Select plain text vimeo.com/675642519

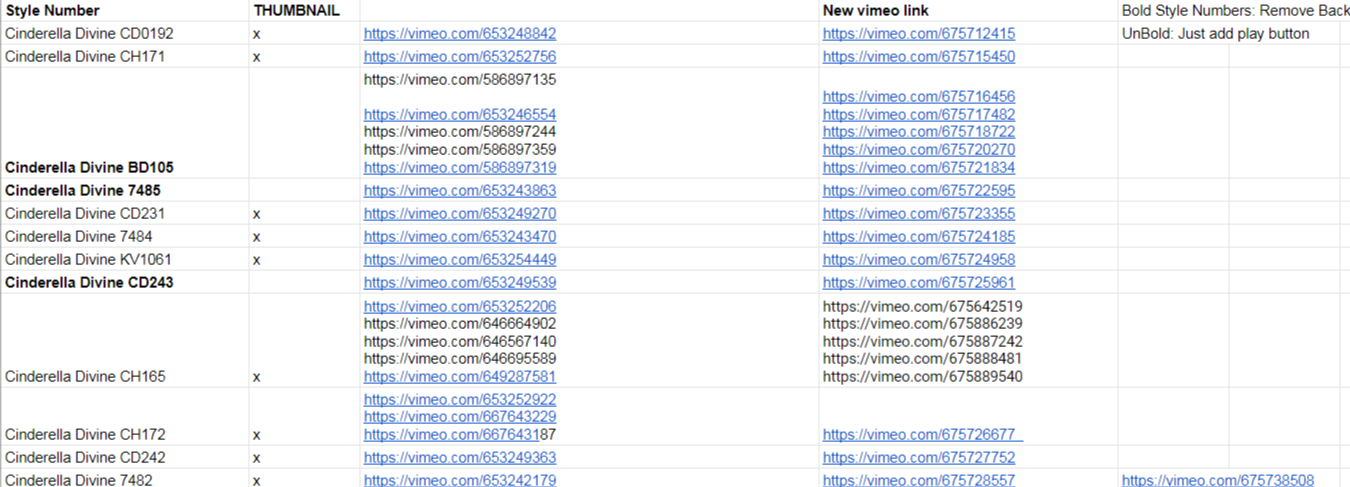pos(923,307)
